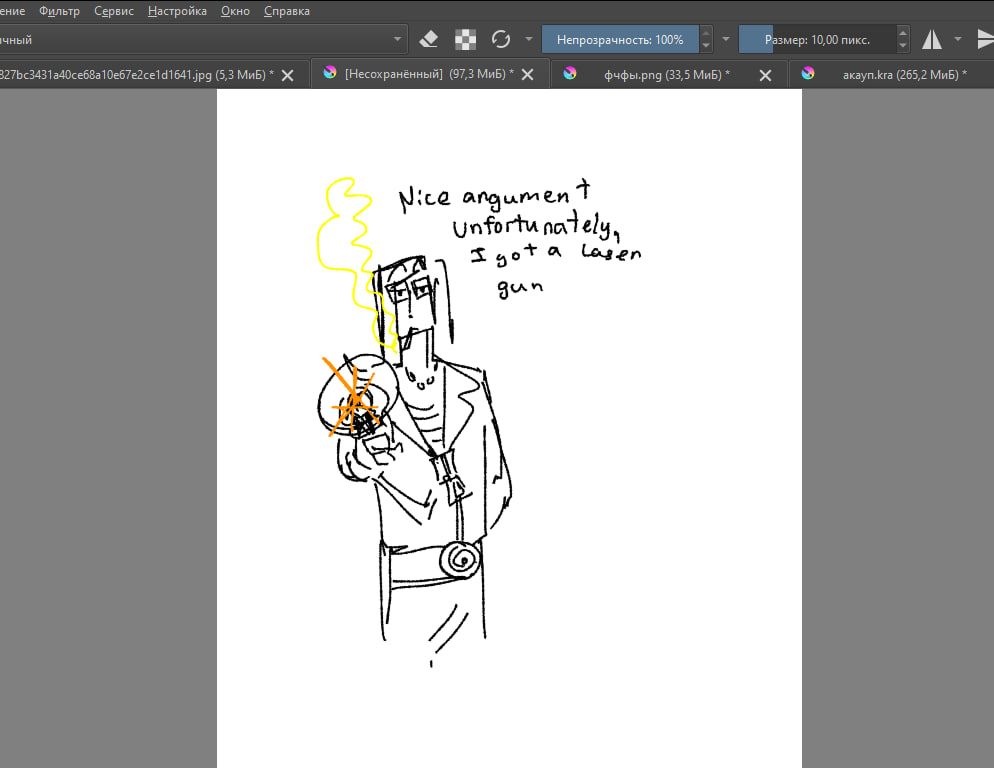994x768 pixels.
Task: Open the Справка menu
Action: point(286,11)
